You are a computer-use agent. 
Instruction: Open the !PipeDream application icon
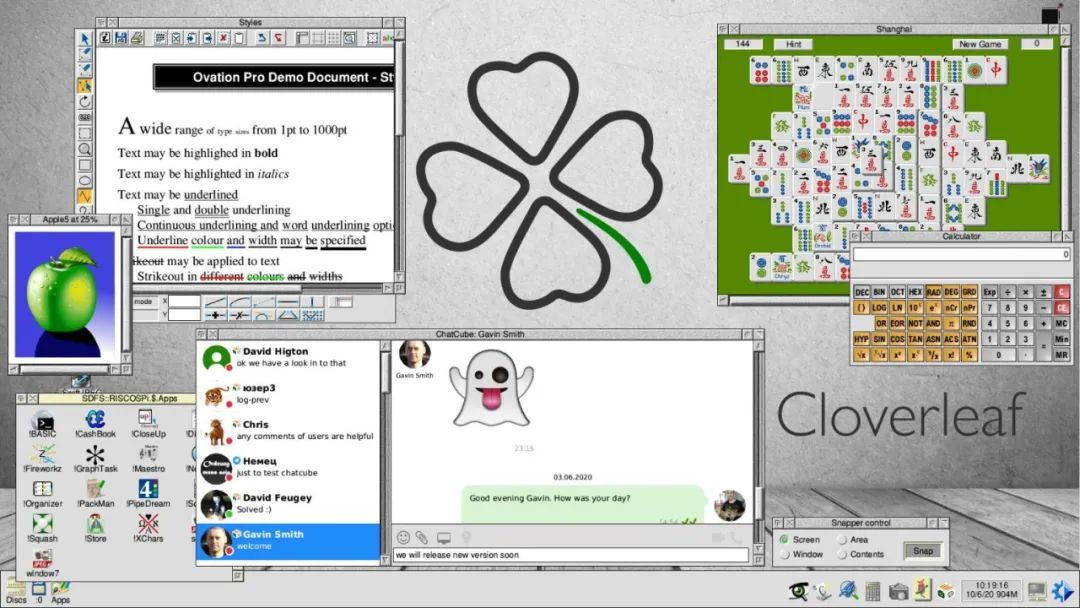pyautogui.click(x=149, y=494)
